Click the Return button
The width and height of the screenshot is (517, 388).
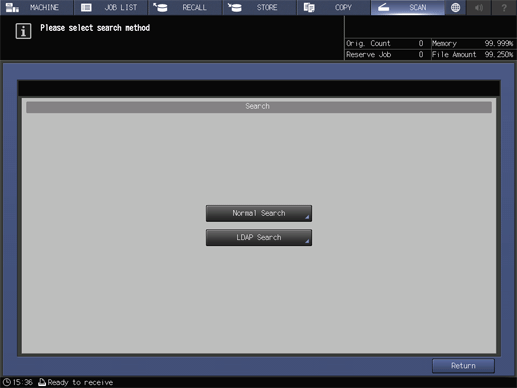pyautogui.click(x=463, y=366)
